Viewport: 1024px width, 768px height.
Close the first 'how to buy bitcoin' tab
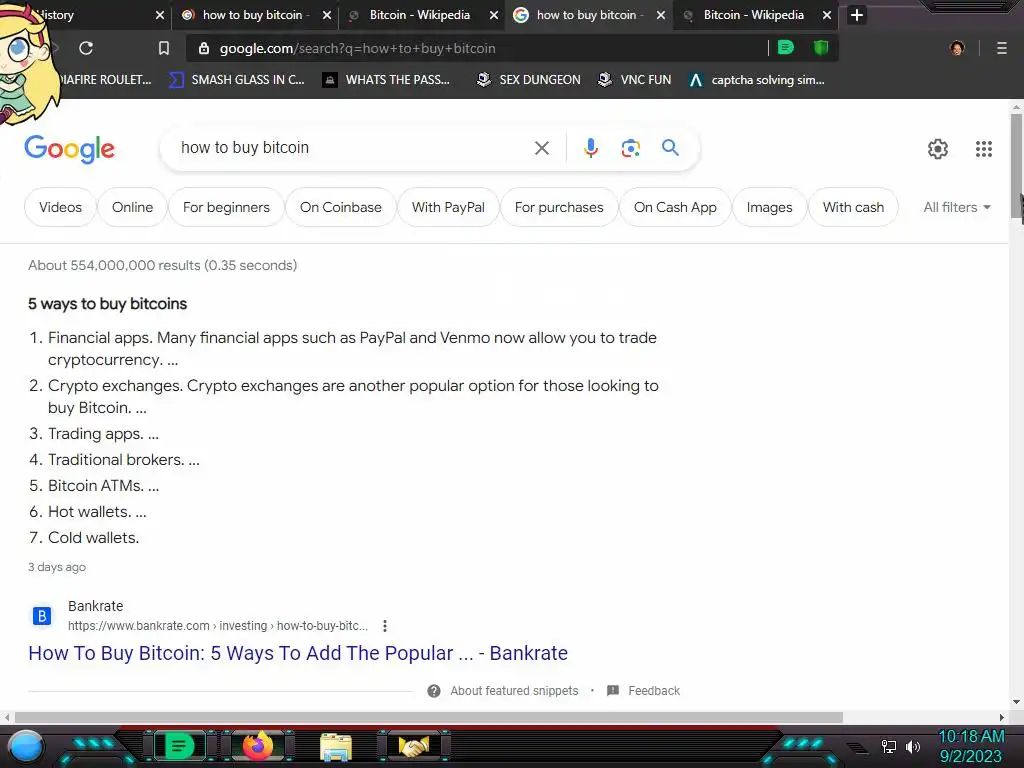pos(327,15)
